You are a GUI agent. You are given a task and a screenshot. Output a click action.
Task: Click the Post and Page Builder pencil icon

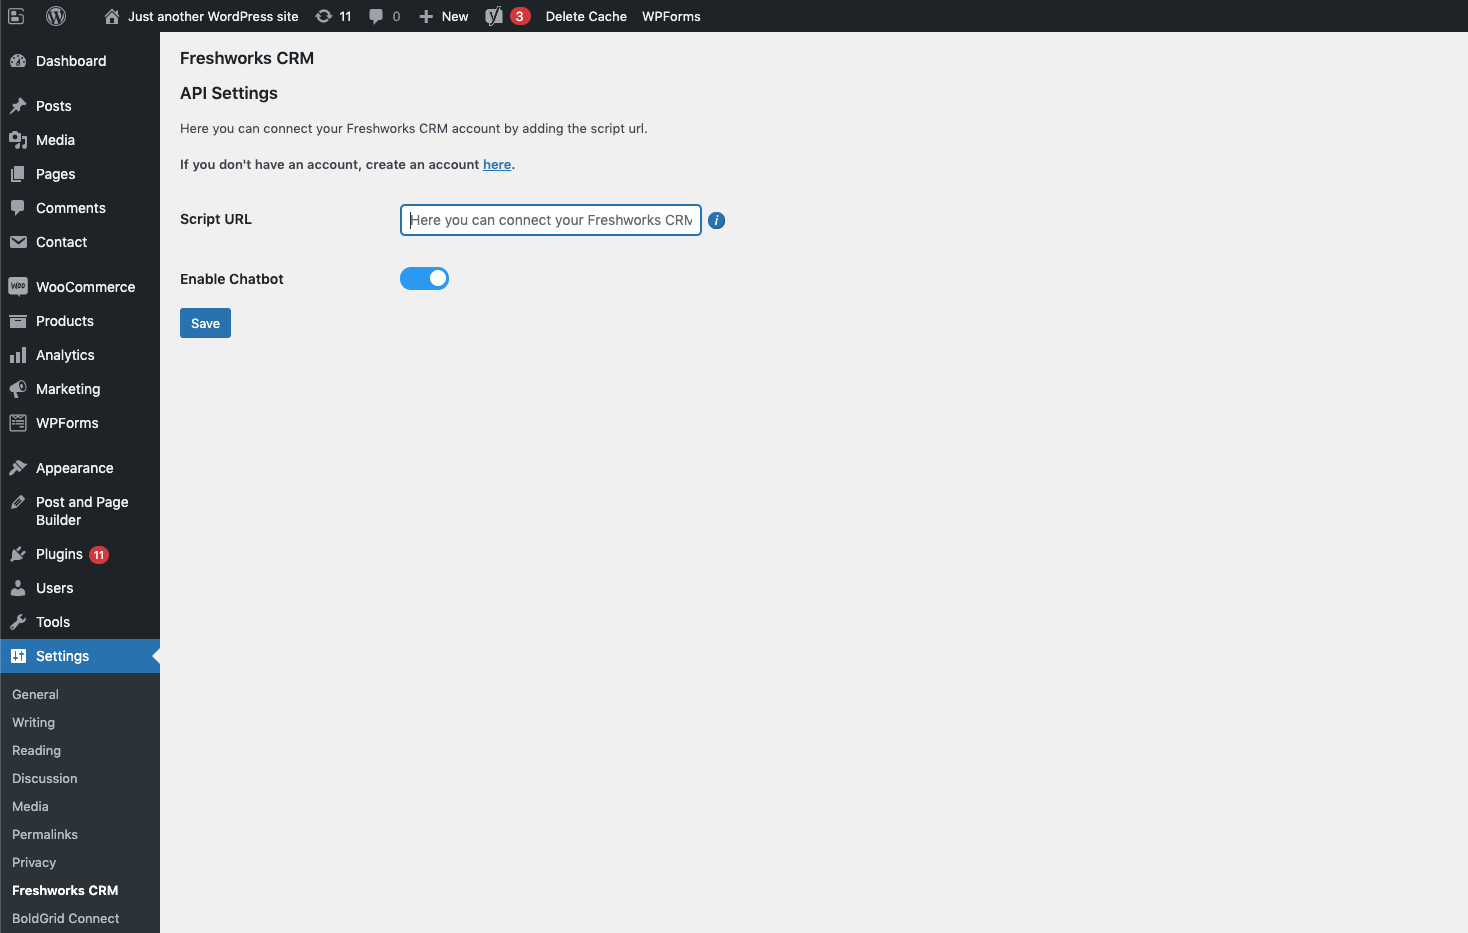[18, 502]
